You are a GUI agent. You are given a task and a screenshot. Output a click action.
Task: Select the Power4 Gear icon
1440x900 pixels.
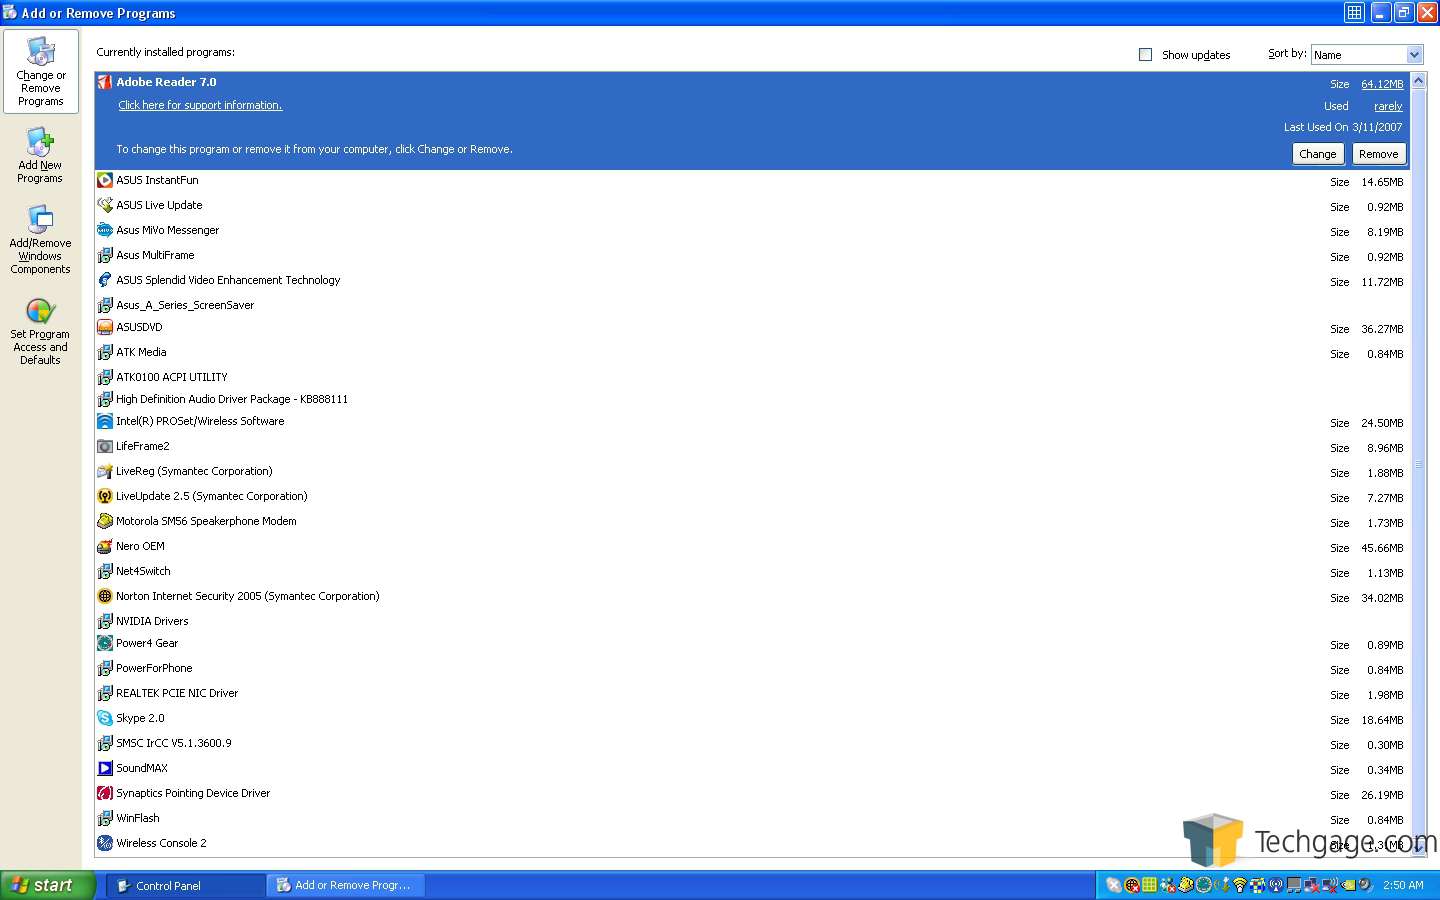pyautogui.click(x=104, y=643)
